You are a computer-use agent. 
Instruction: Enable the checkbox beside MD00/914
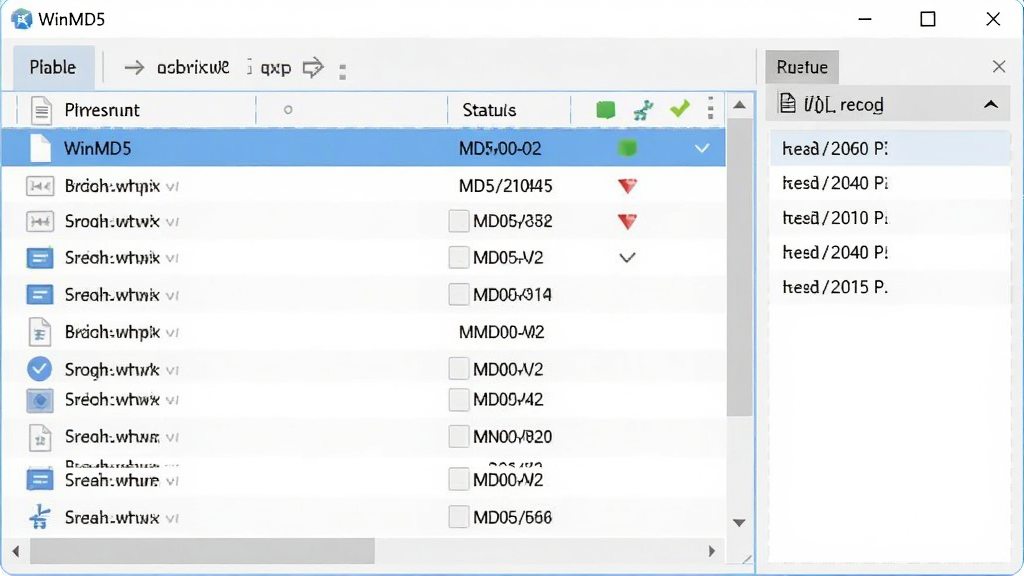tap(458, 295)
